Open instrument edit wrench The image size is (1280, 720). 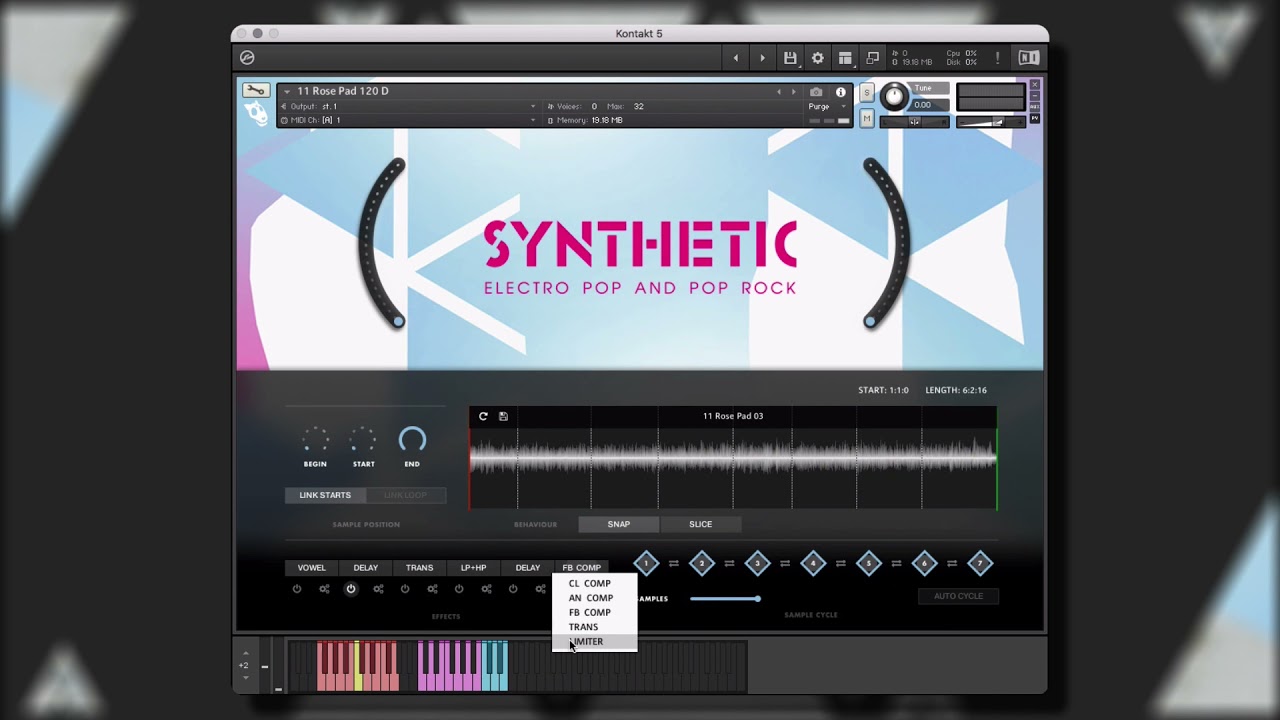[x=255, y=90]
